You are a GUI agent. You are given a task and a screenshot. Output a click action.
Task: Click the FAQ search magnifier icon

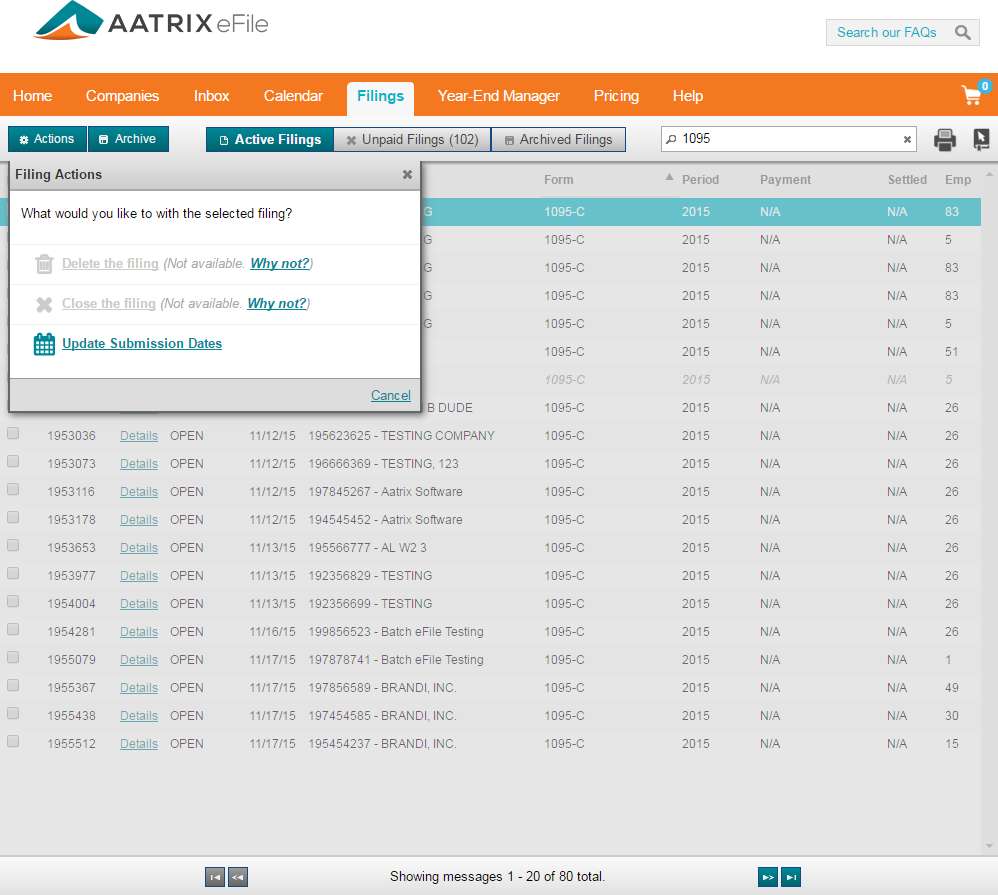coord(962,33)
